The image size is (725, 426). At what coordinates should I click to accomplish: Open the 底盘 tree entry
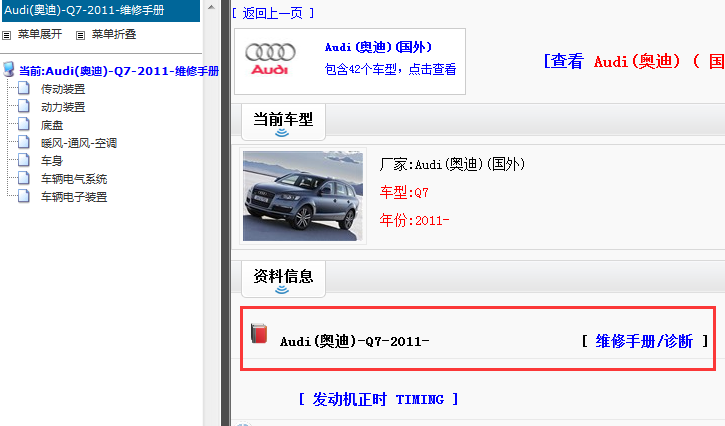pyautogui.click(x=52, y=125)
